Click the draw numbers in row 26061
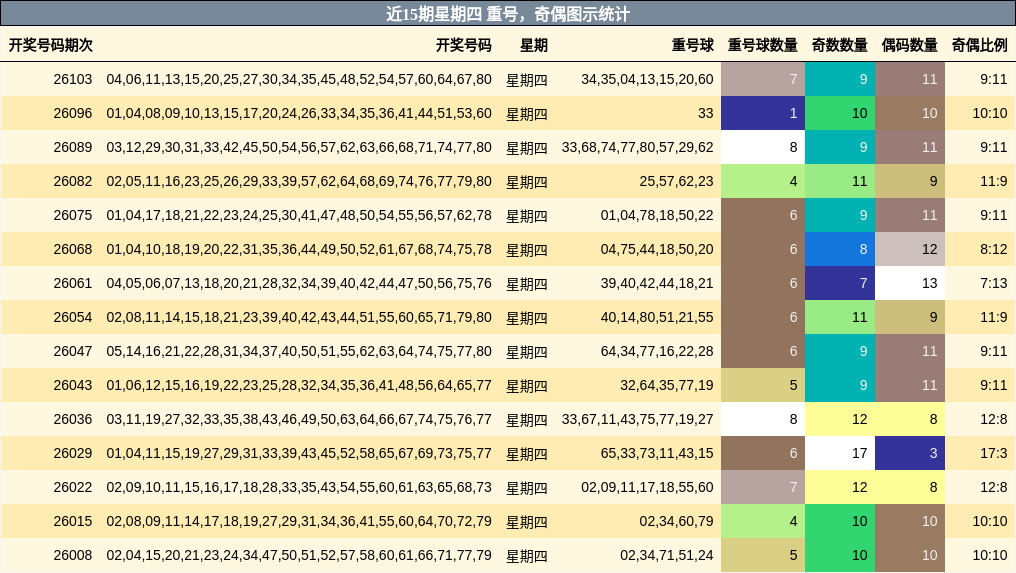 [x=299, y=283]
